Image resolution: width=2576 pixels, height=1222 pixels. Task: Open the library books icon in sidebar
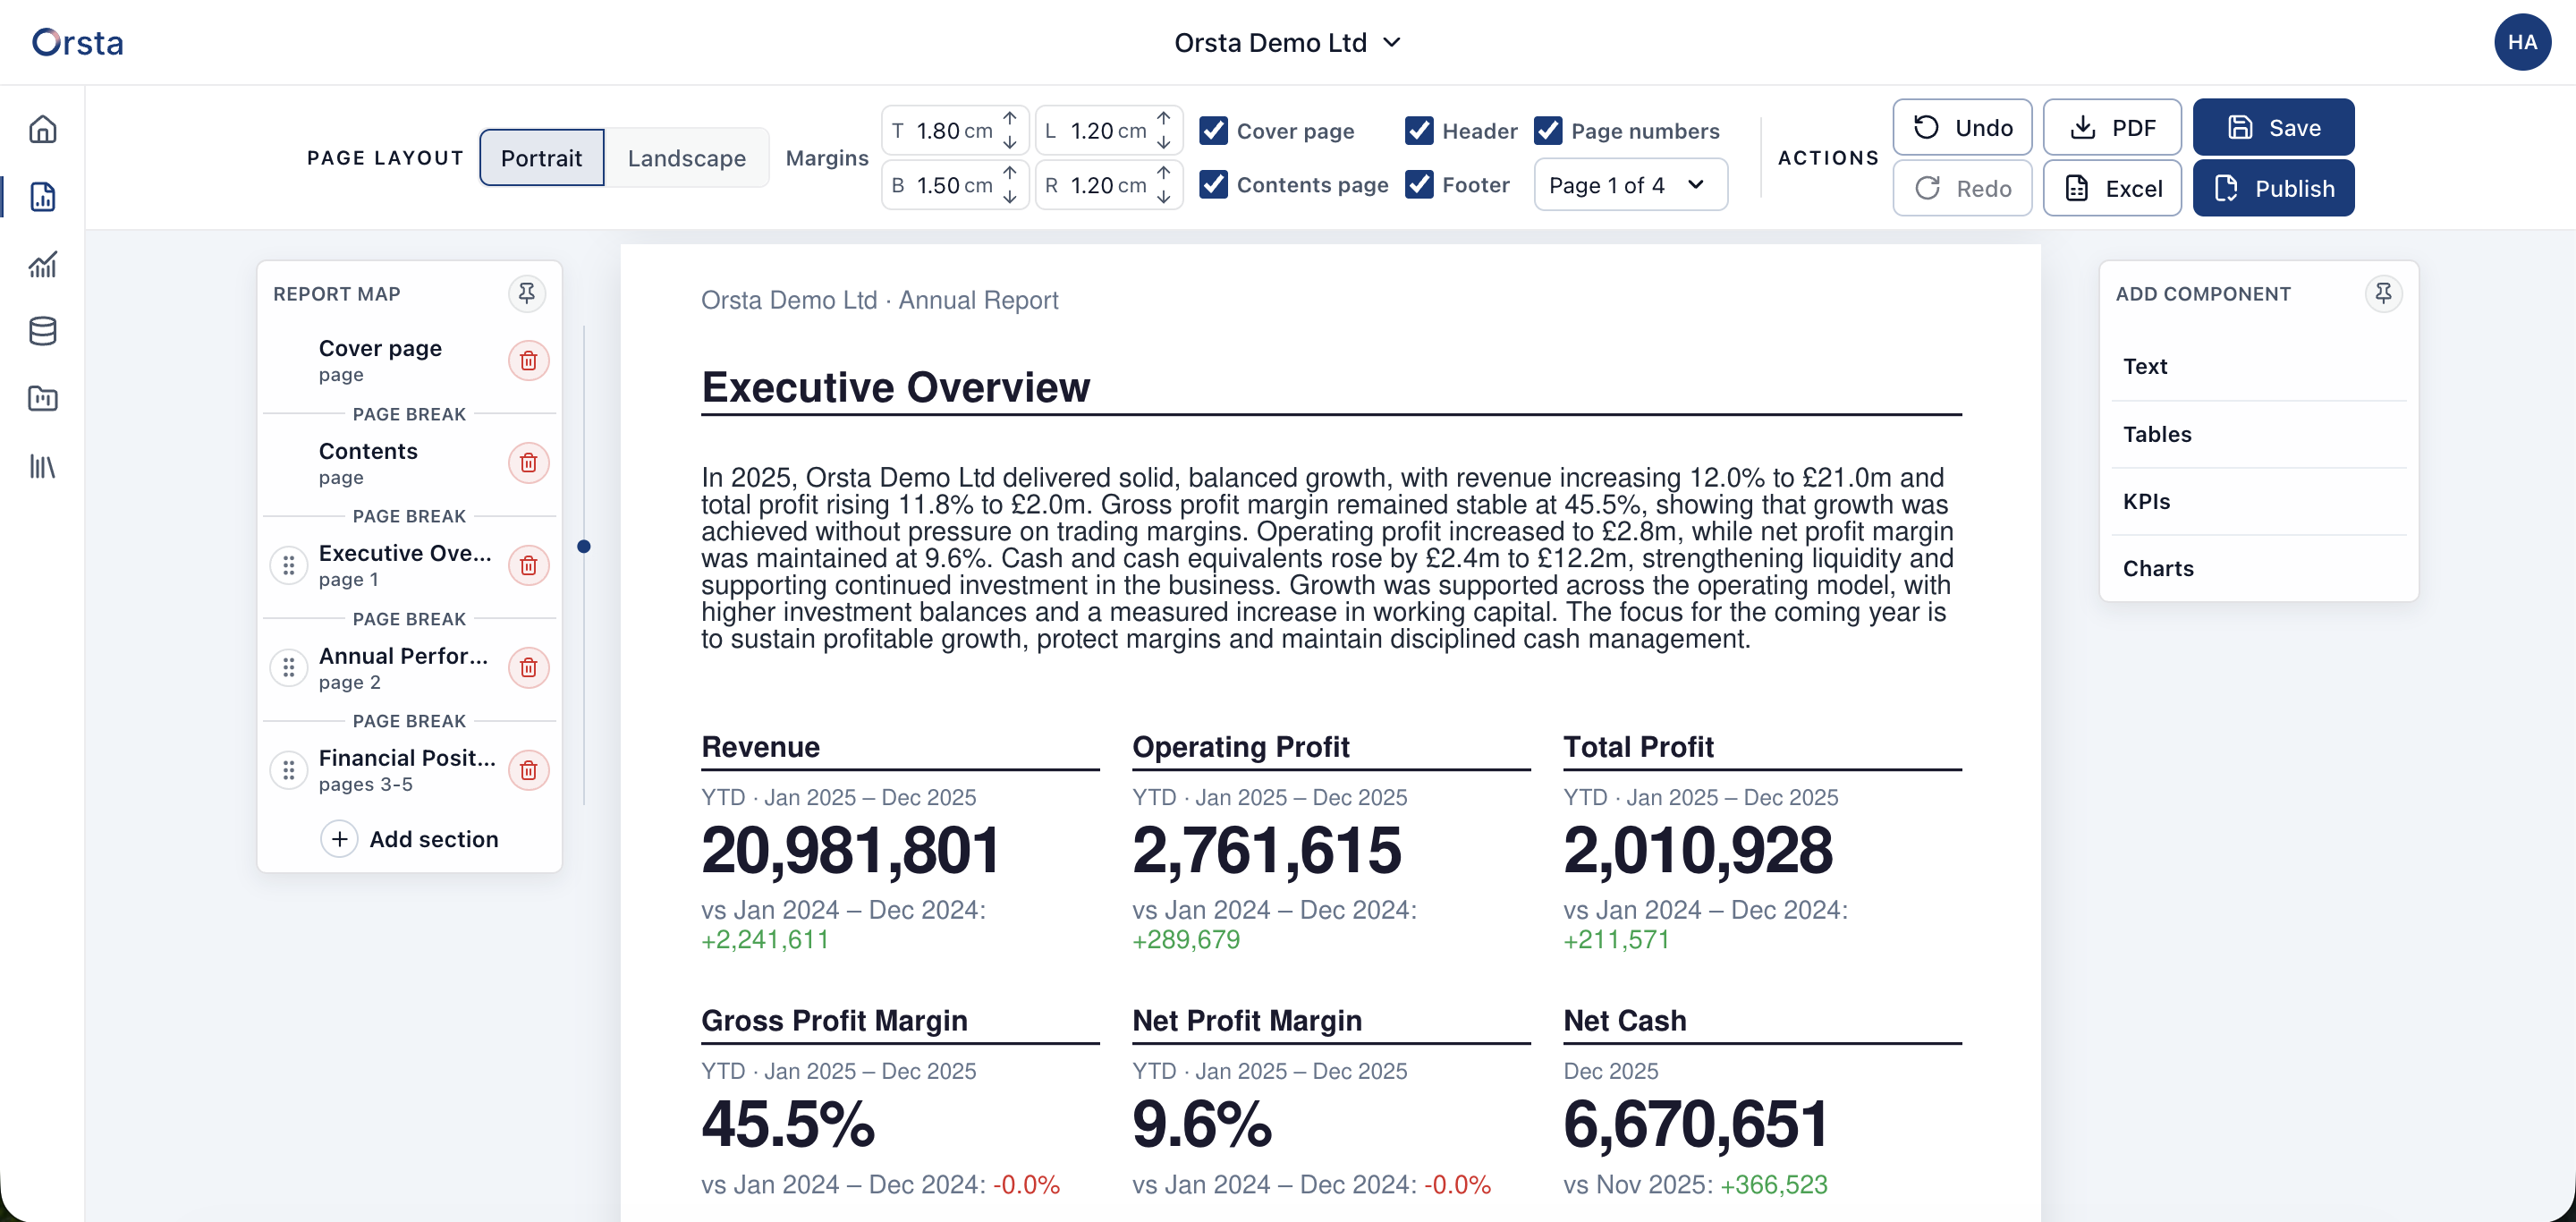pos(43,466)
